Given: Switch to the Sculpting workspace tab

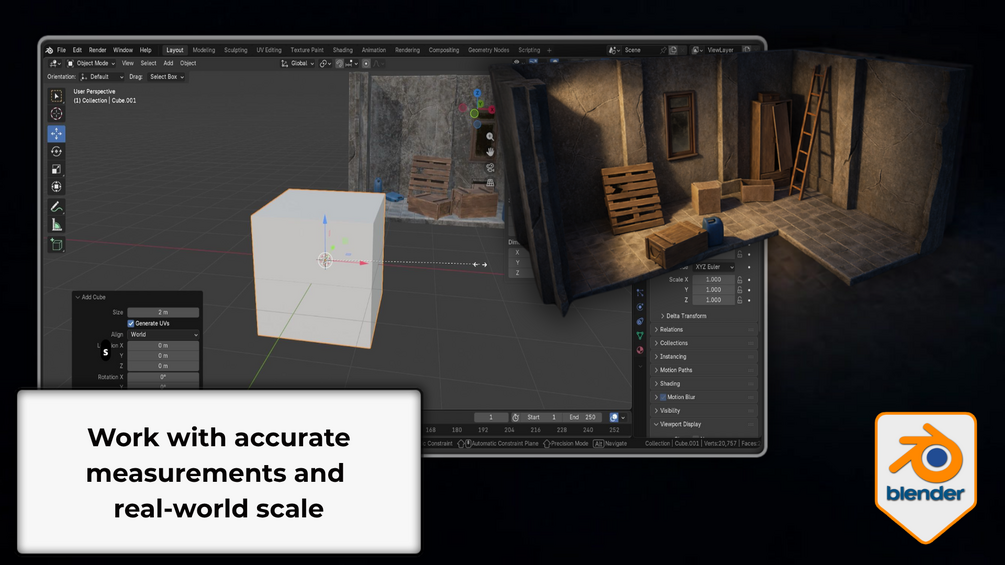Looking at the screenshot, I should pos(235,50).
